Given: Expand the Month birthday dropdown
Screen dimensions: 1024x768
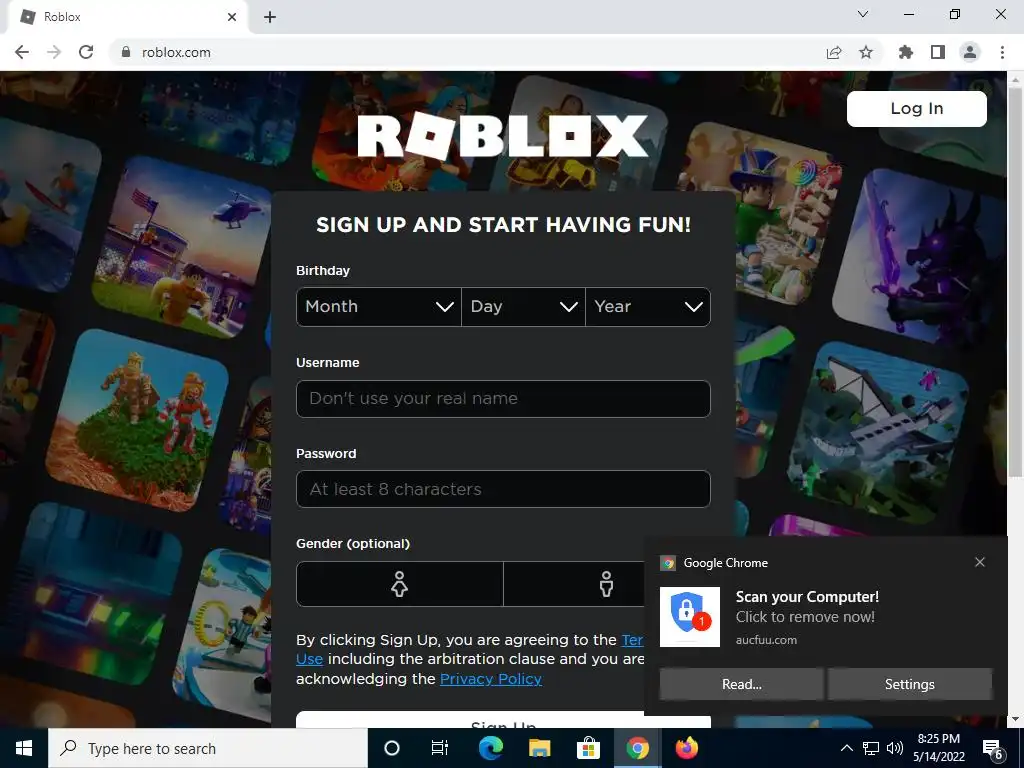Looking at the screenshot, I should [x=379, y=307].
